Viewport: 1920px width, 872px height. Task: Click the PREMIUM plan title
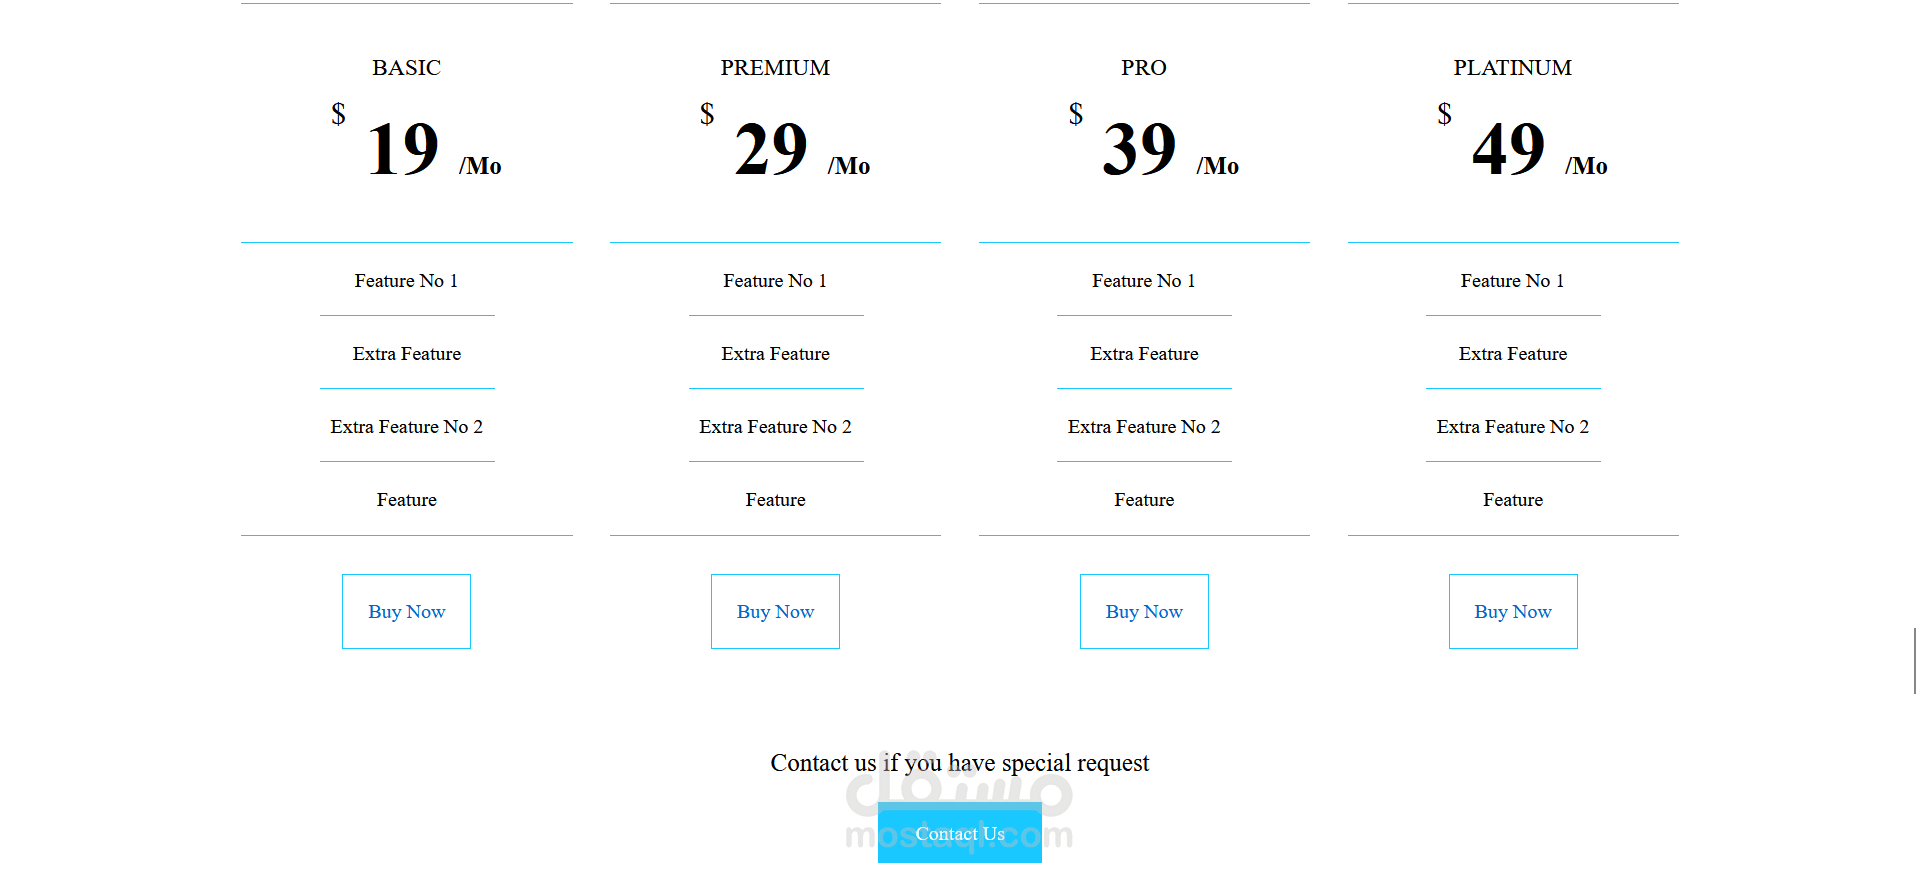775,68
